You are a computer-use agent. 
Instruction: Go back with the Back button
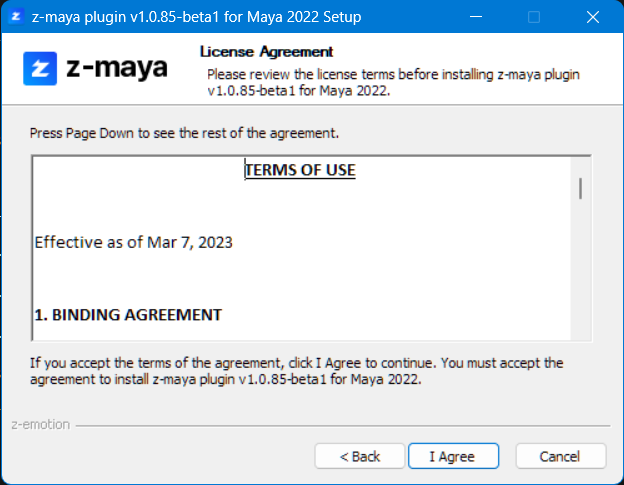[360, 456]
